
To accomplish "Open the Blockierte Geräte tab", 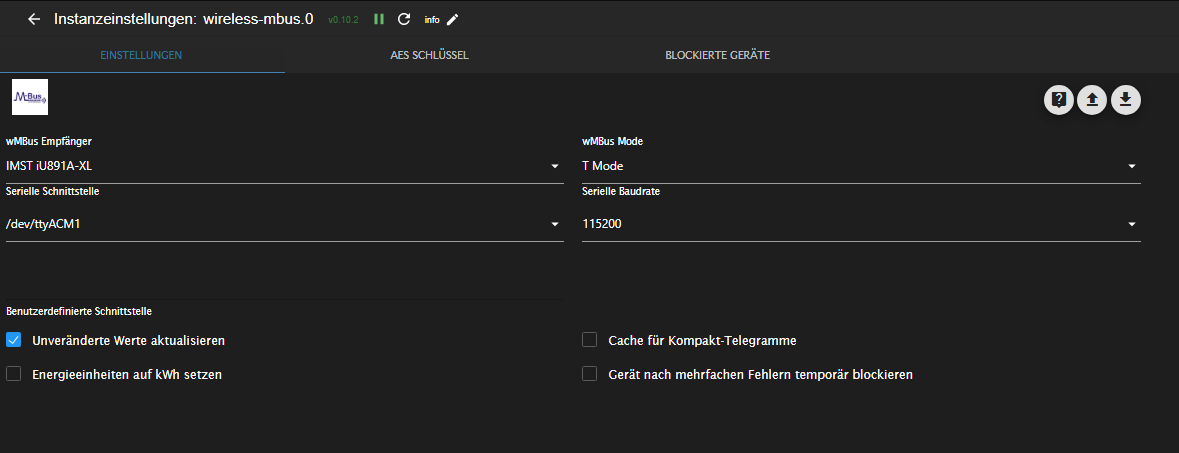I will 717,55.
